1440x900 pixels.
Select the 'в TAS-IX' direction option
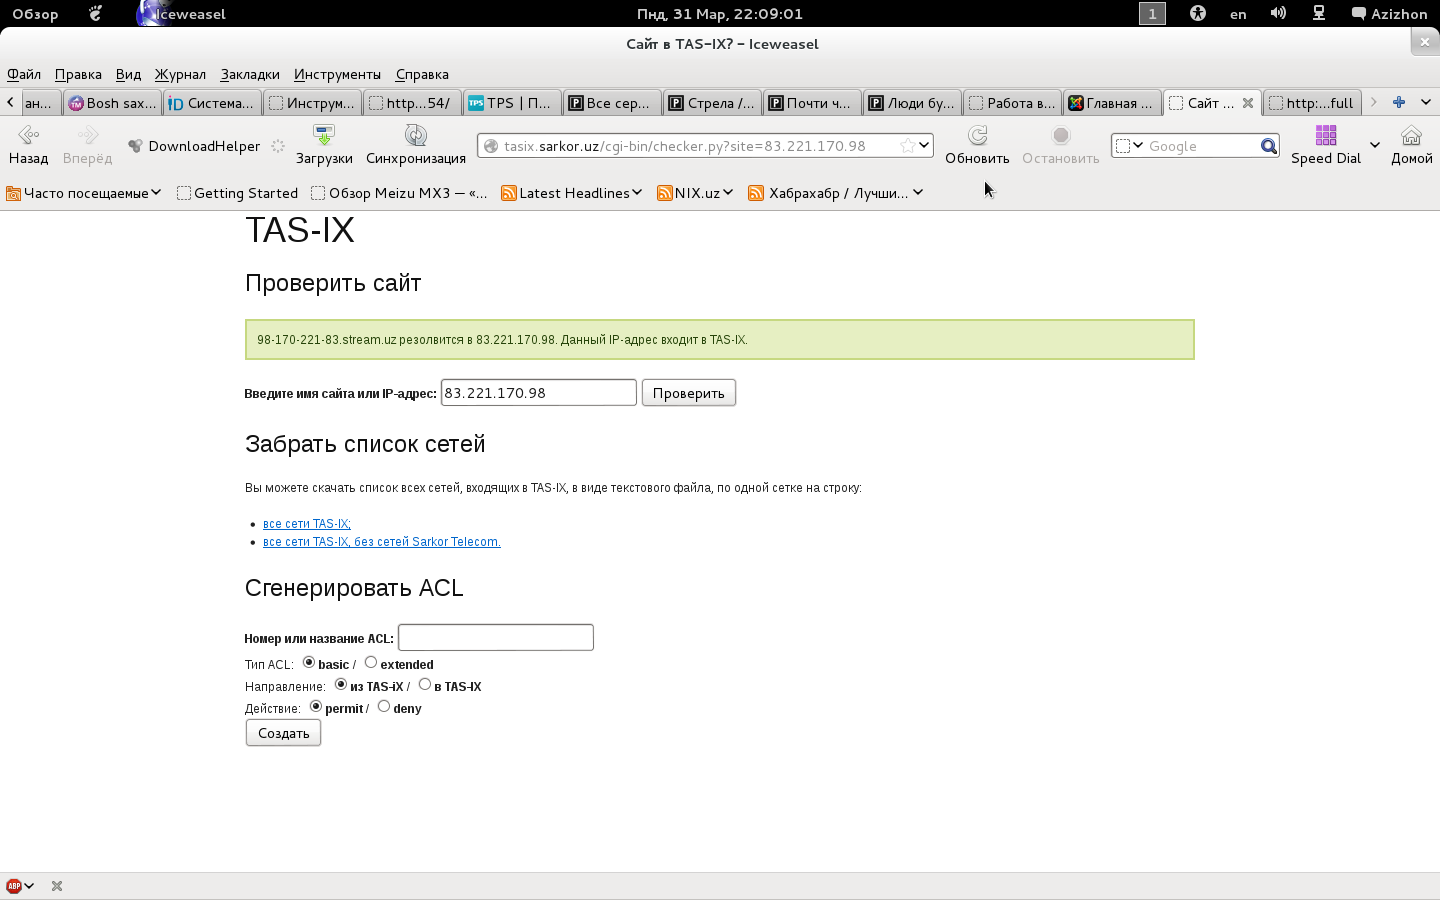coord(425,684)
